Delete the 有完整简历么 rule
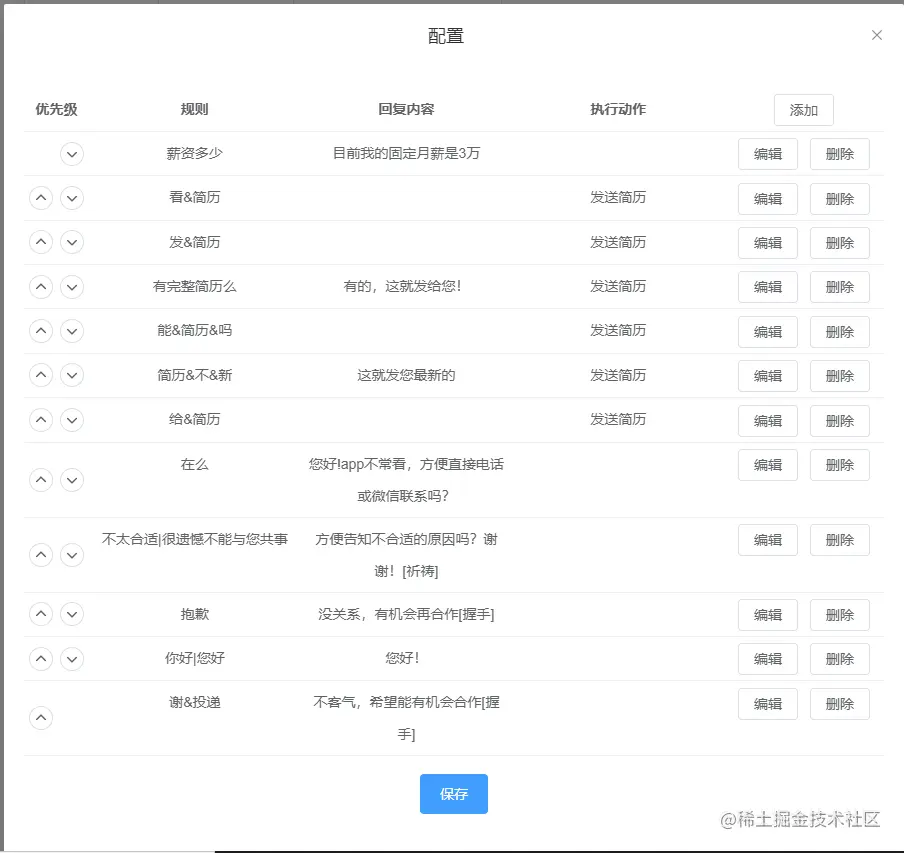 (x=839, y=287)
